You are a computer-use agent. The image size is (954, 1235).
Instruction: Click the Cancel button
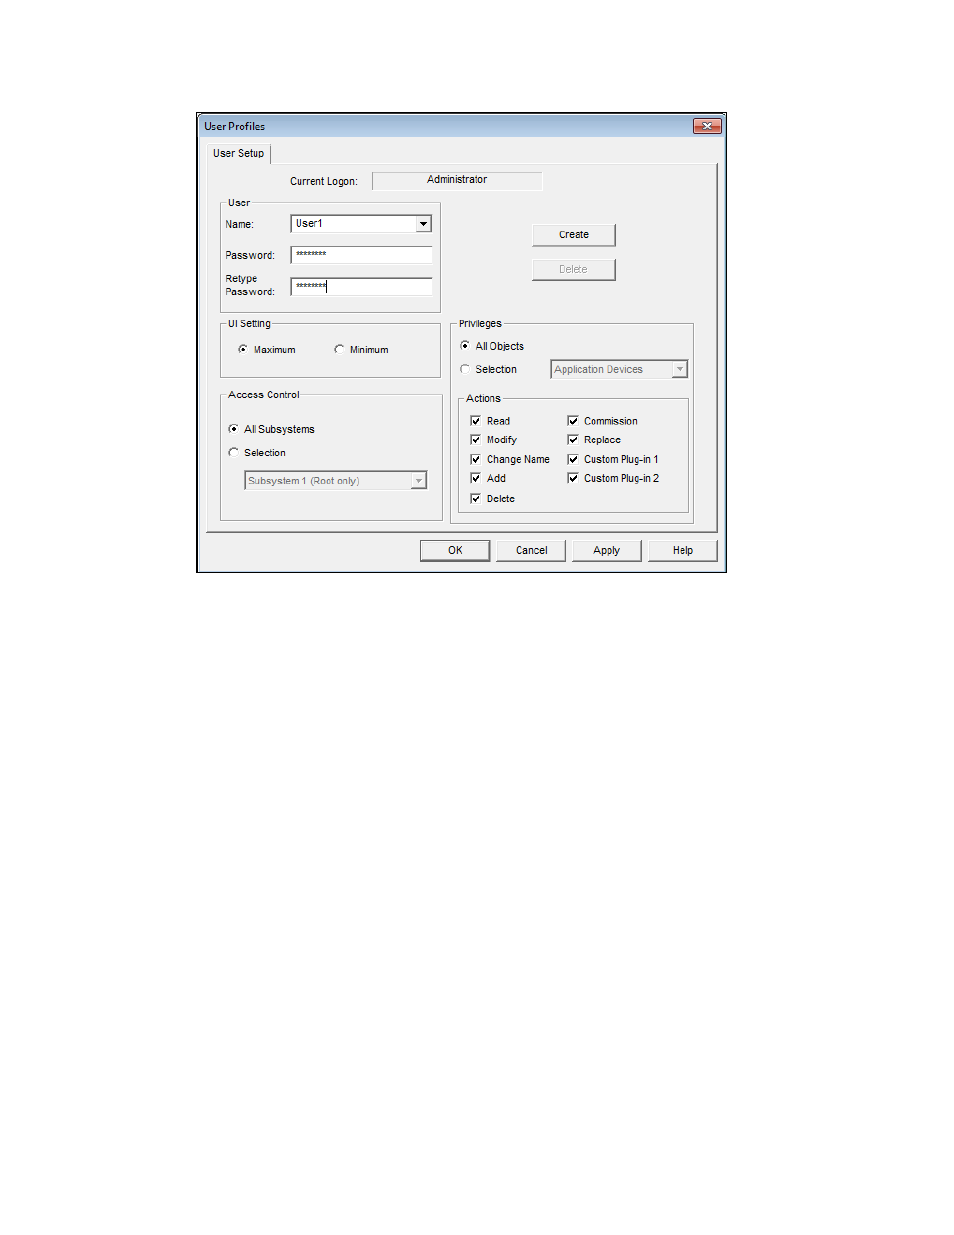pos(531,551)
